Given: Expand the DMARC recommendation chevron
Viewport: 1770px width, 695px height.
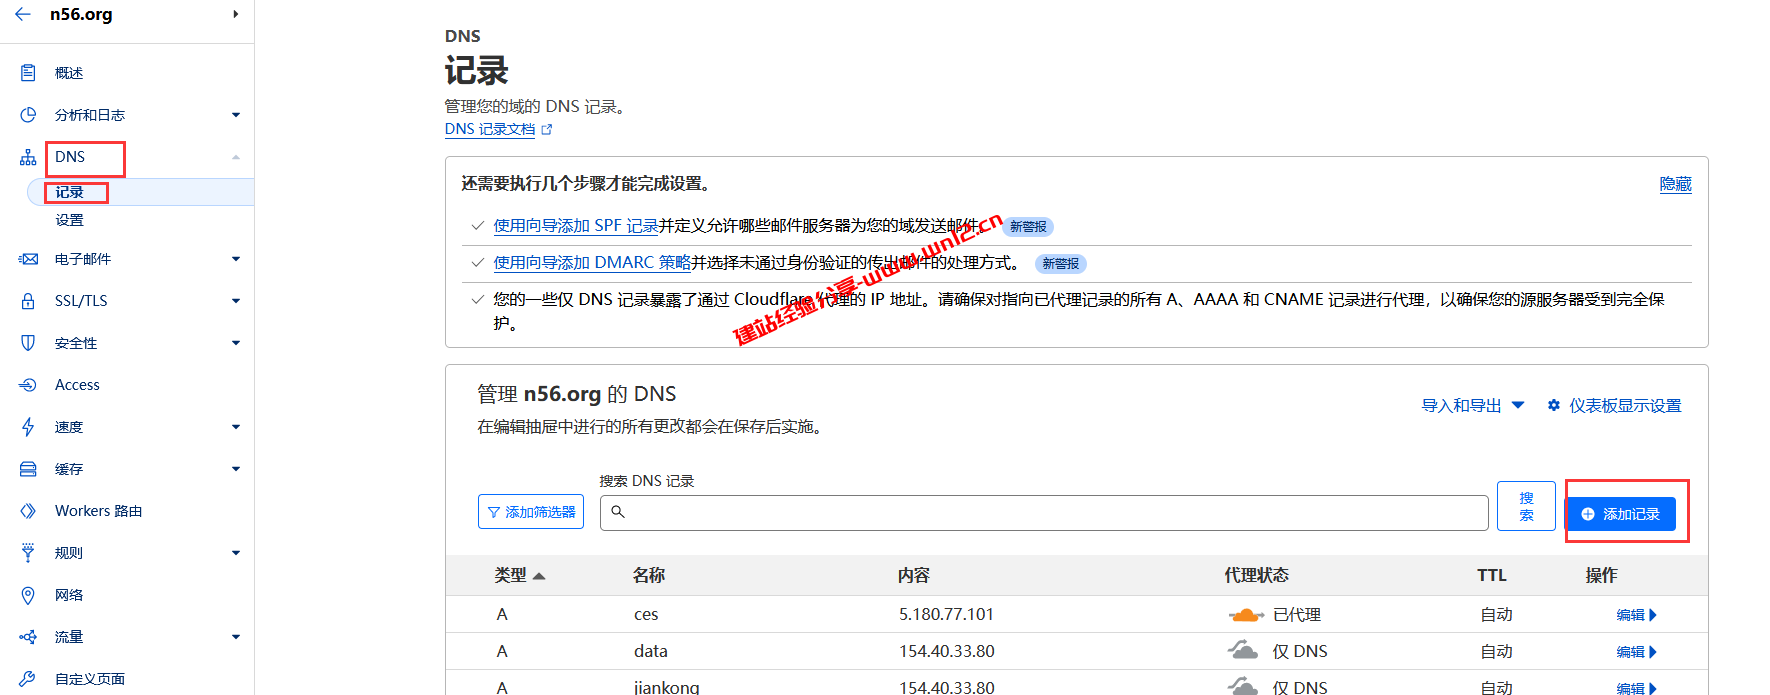Looking at the screenshot, I should tap(478, 263).
